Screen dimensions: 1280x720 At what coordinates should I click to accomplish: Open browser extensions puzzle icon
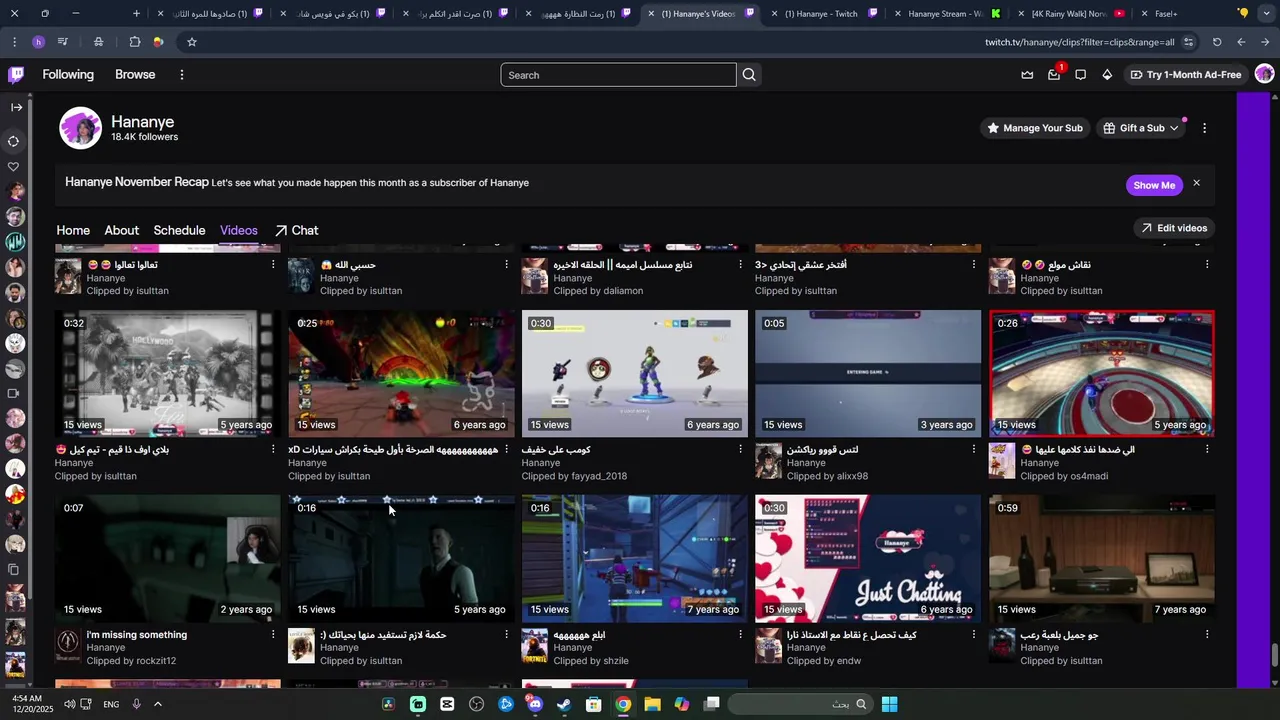coord(134,42)
